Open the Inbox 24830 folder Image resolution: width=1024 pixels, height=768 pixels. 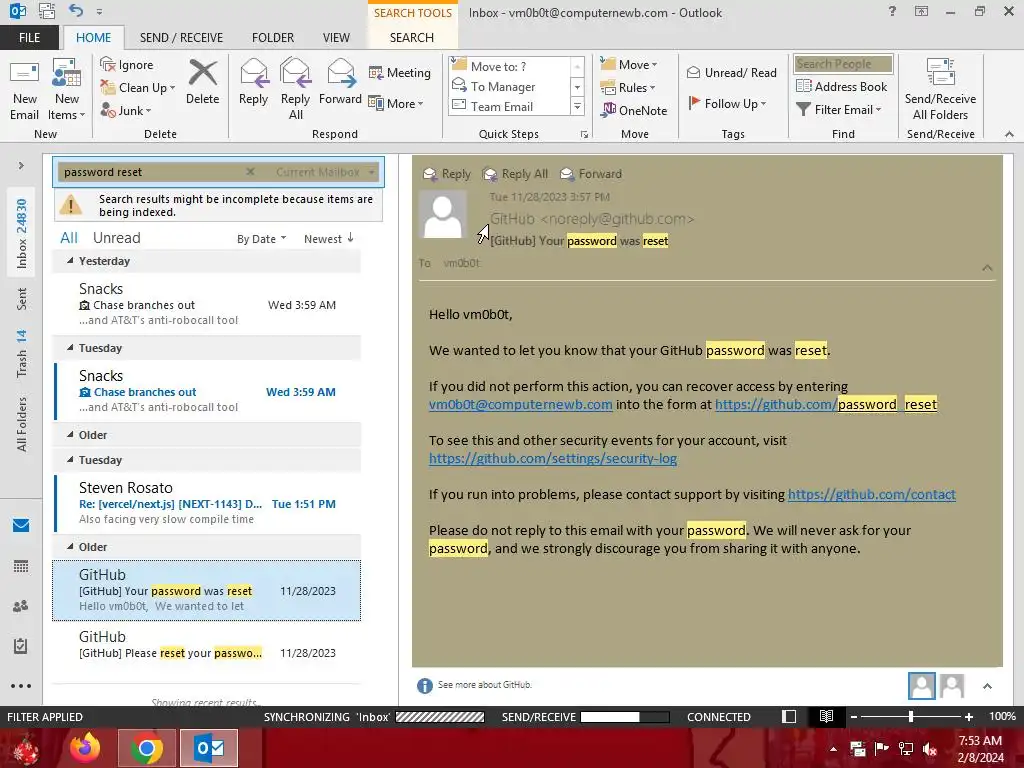pyautogui.click(x=22, y=233)
